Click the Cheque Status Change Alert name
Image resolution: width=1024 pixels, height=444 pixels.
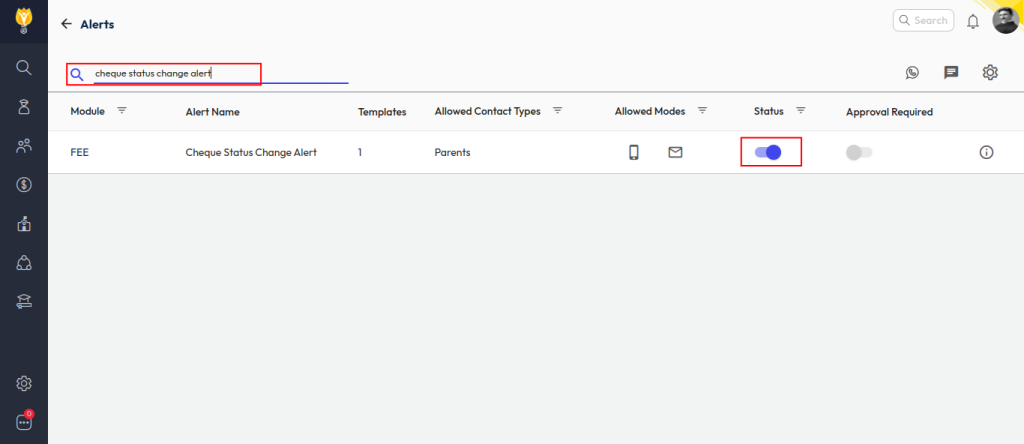tap(251, 152)
